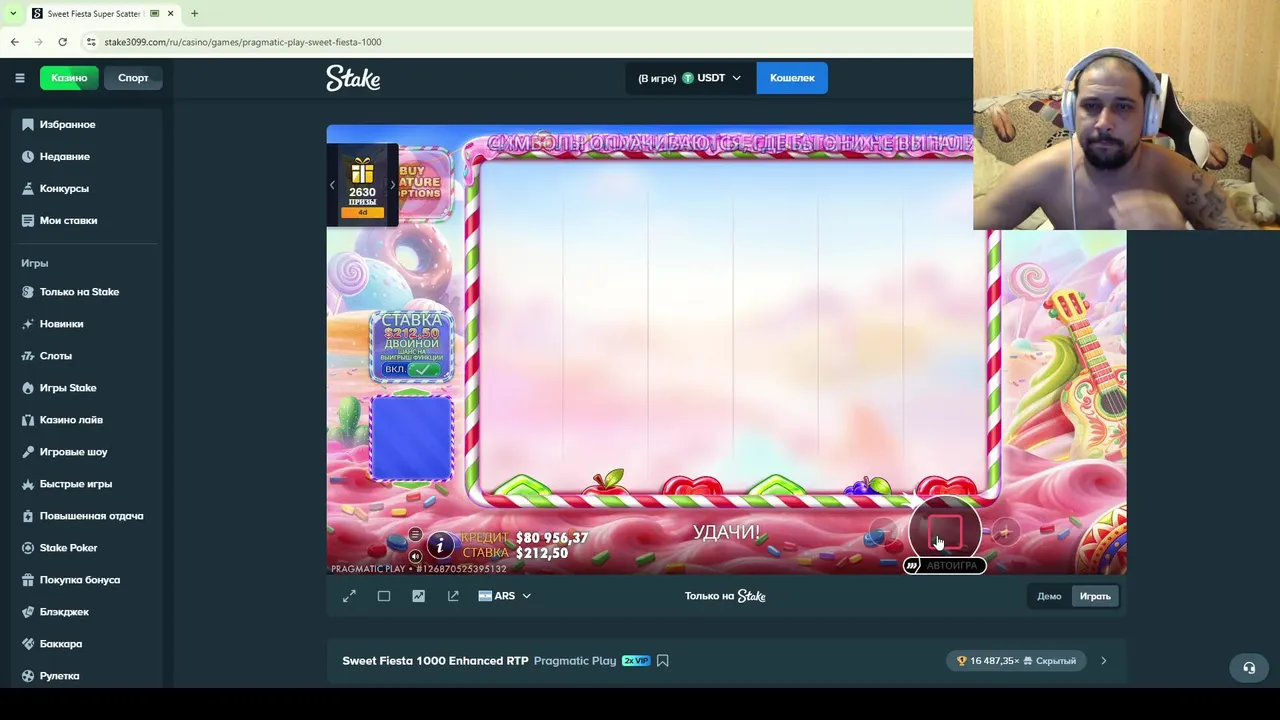Switch to Играть real play mode
This screenshot has width=1280, height=720.
(x=1095, y=596)
